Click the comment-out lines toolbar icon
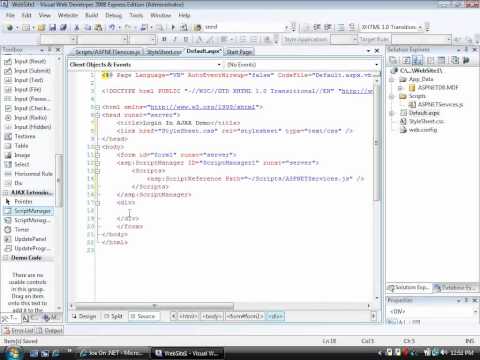480x360 pixels. click(x=340, y=27)
